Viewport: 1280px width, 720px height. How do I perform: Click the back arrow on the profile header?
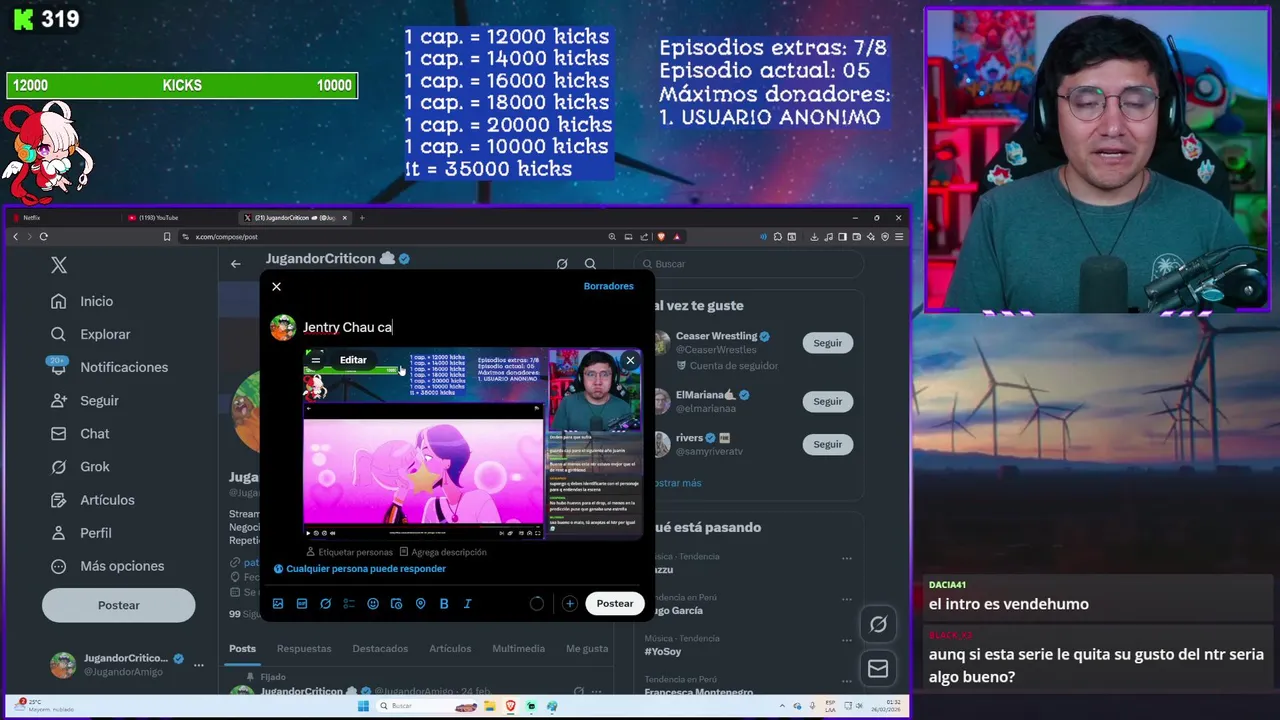[235, 264]
